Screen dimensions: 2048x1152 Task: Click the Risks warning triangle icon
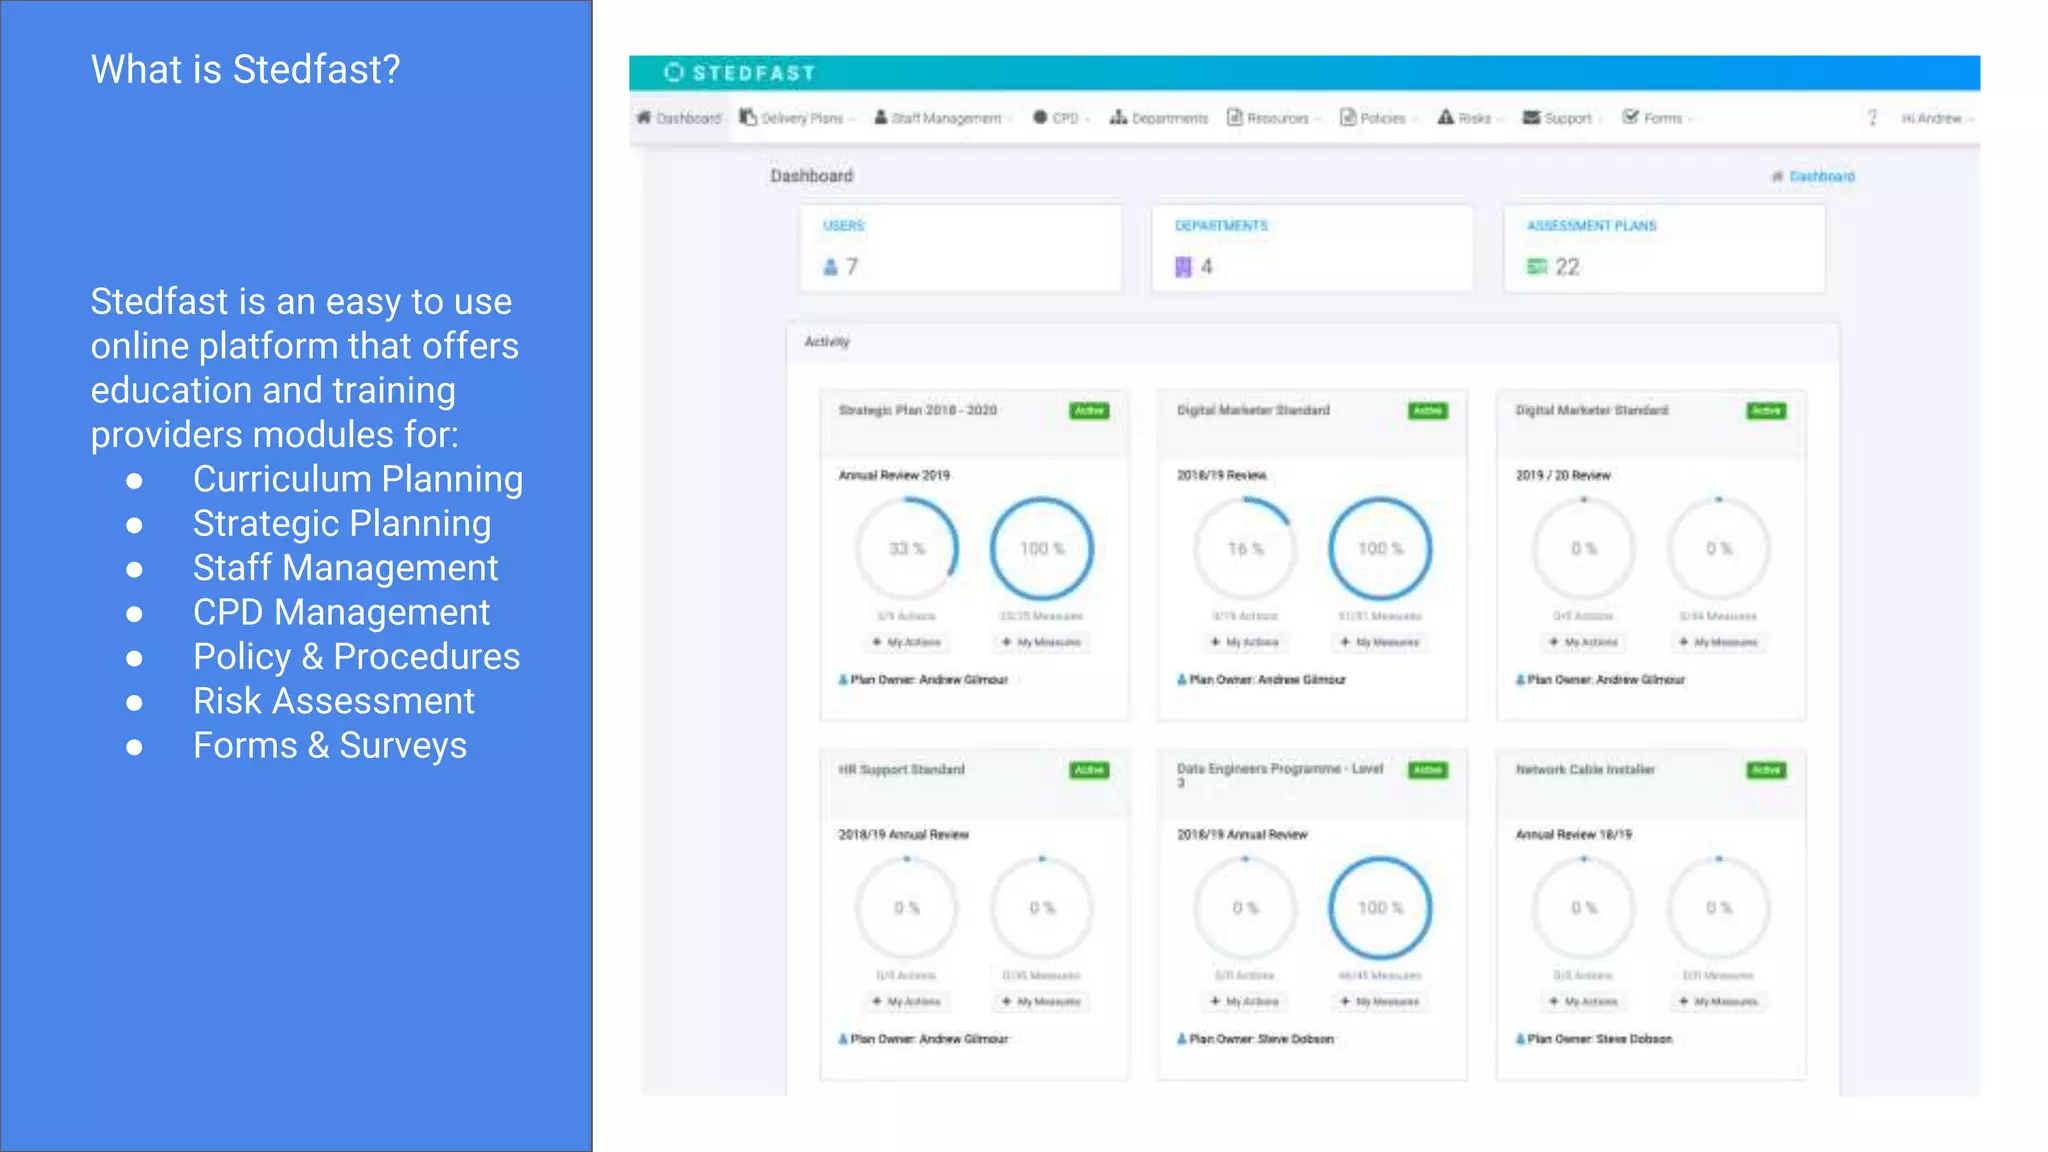1445,118
